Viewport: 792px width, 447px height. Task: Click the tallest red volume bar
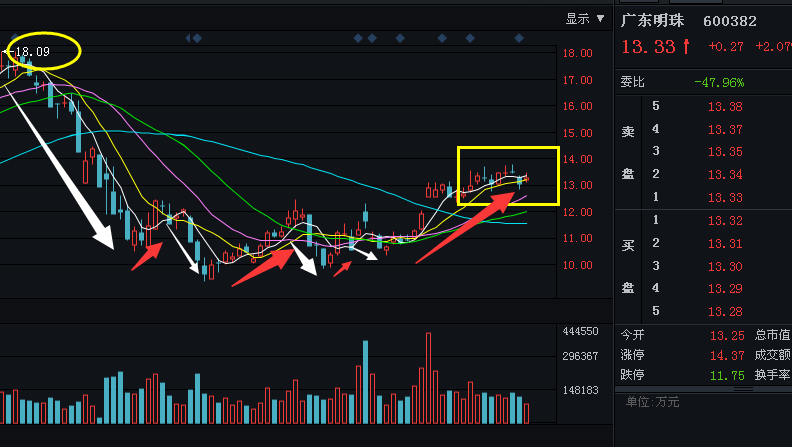point(428,378)
